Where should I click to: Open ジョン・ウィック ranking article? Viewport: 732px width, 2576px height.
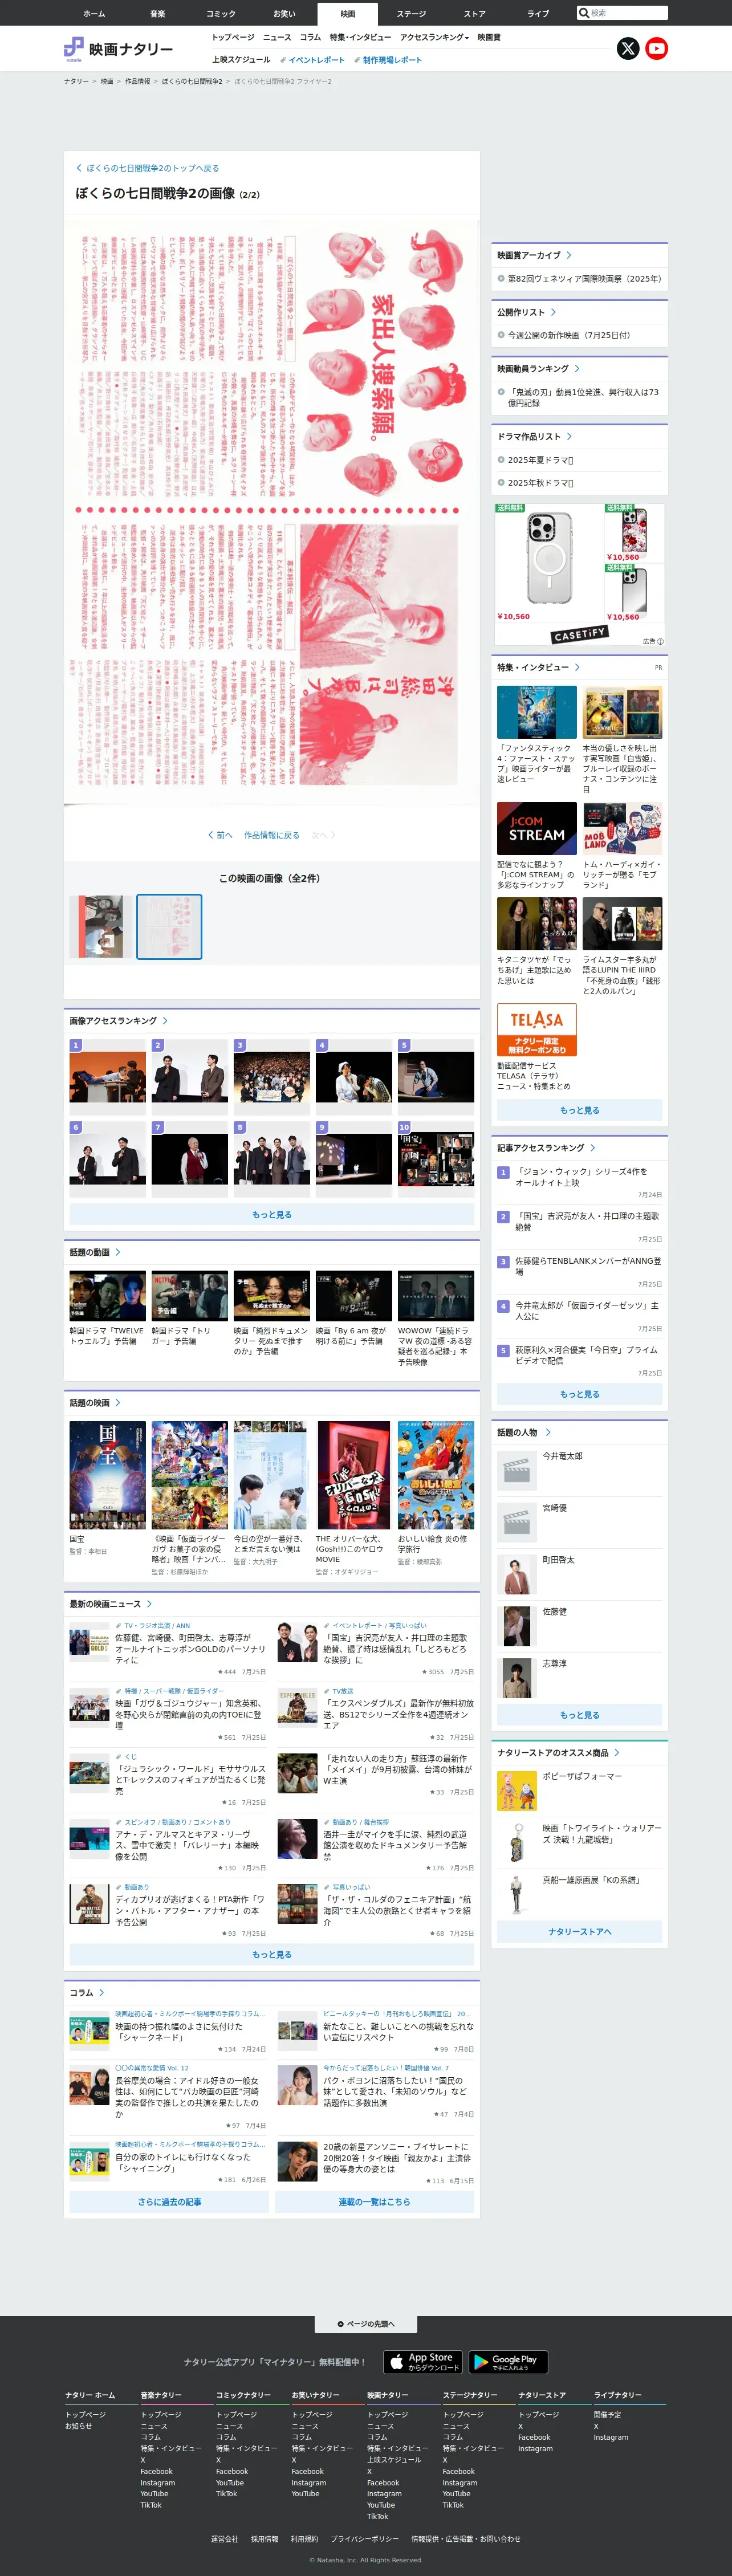tap(581, 1177)
